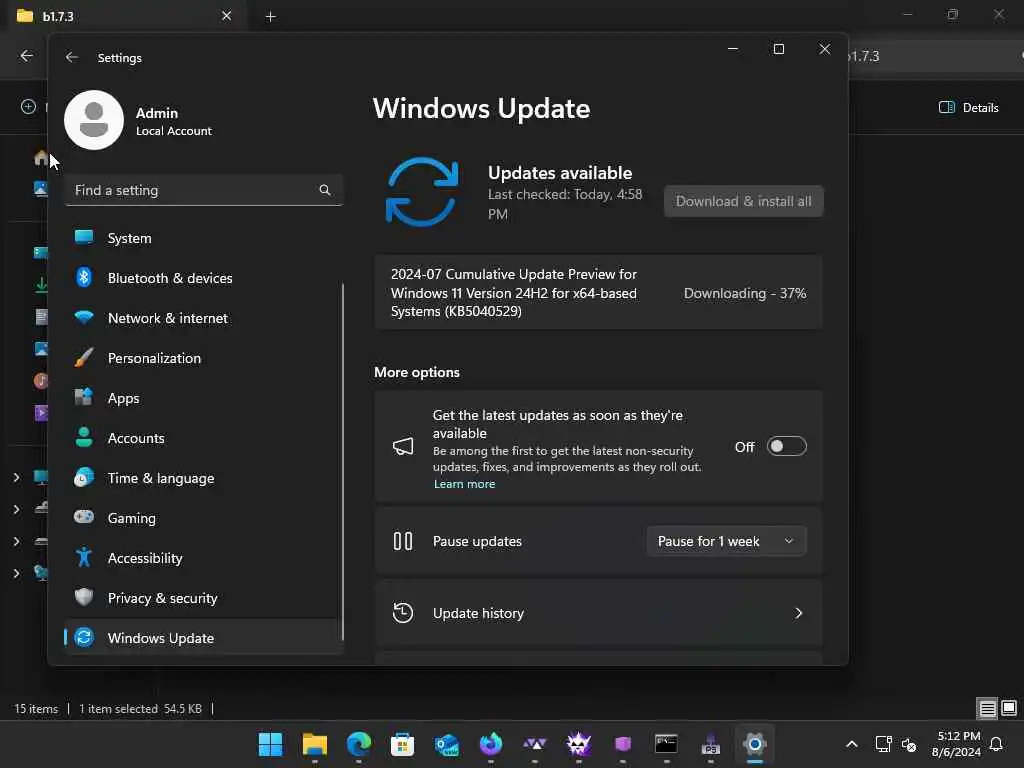1024x768 pixels.
Task: Open Bluetooth & devices via its Bluetooth icon
Action: (x=84, y=278)
